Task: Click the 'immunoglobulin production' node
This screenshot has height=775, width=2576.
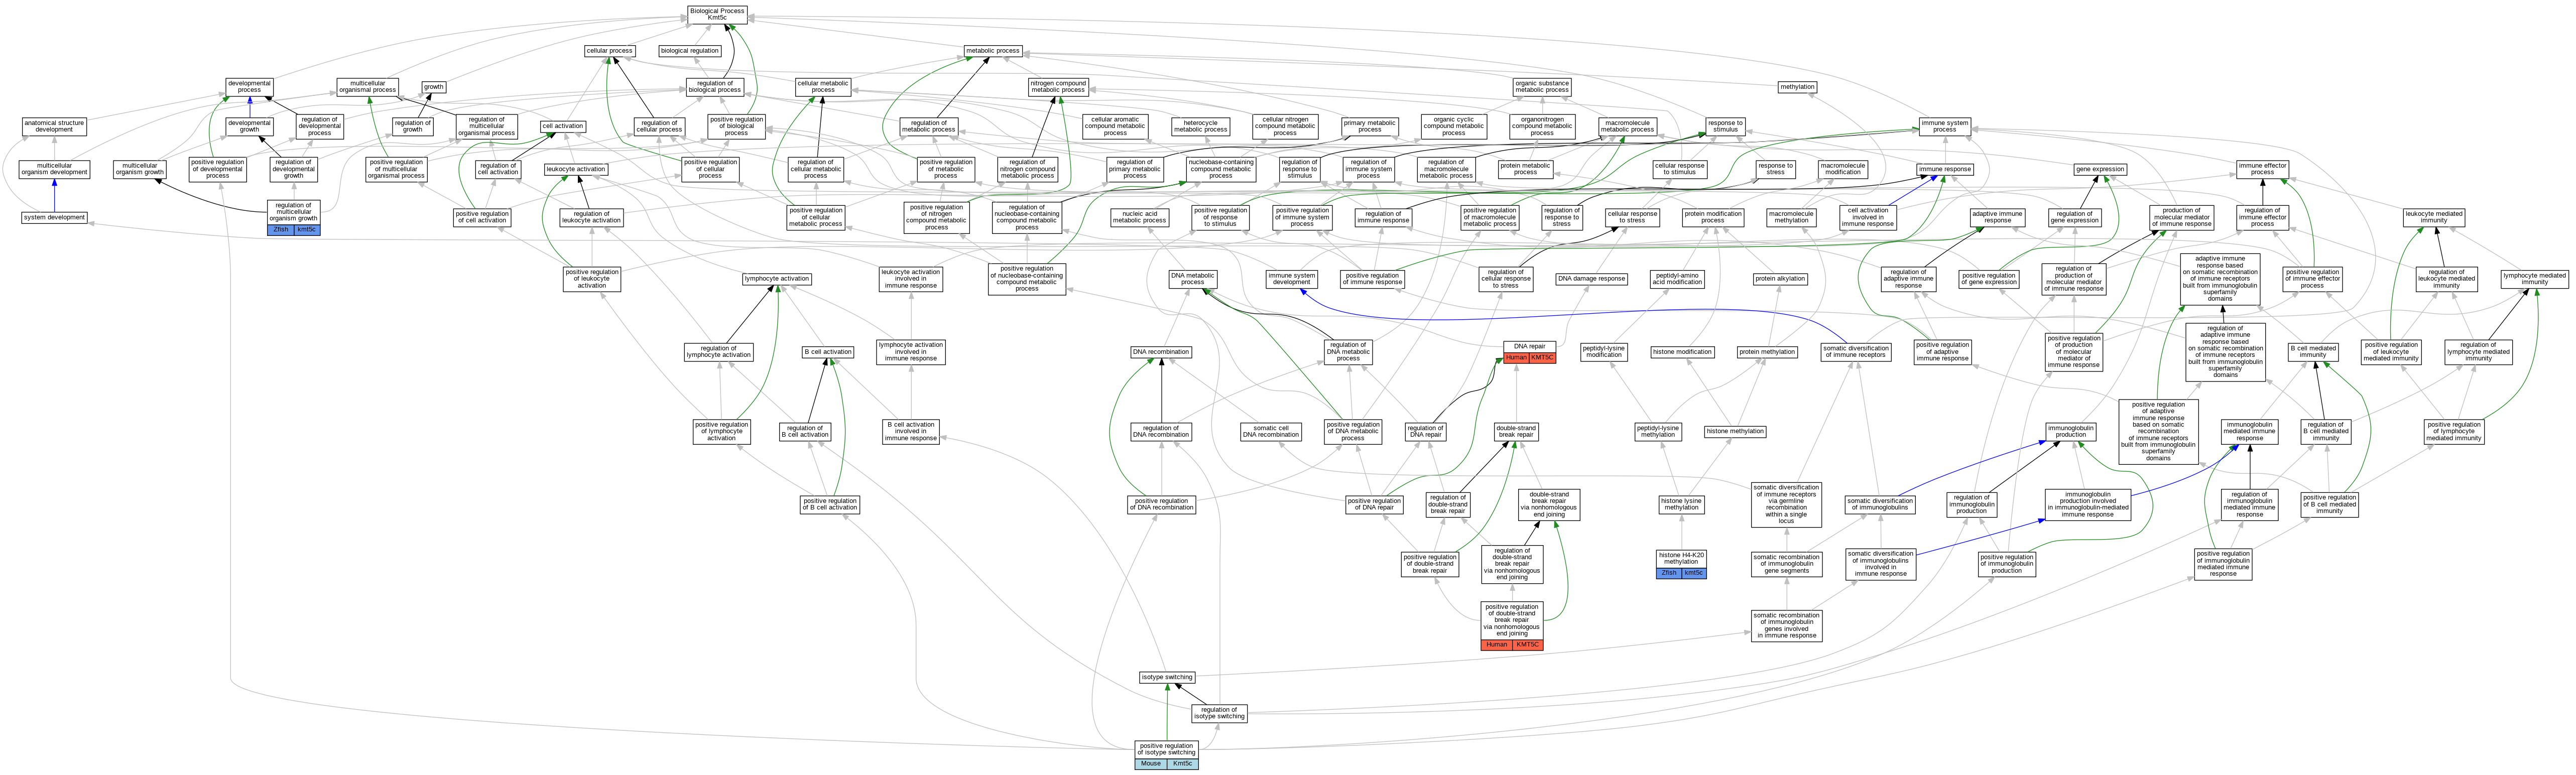Action: pos(2071,431)
